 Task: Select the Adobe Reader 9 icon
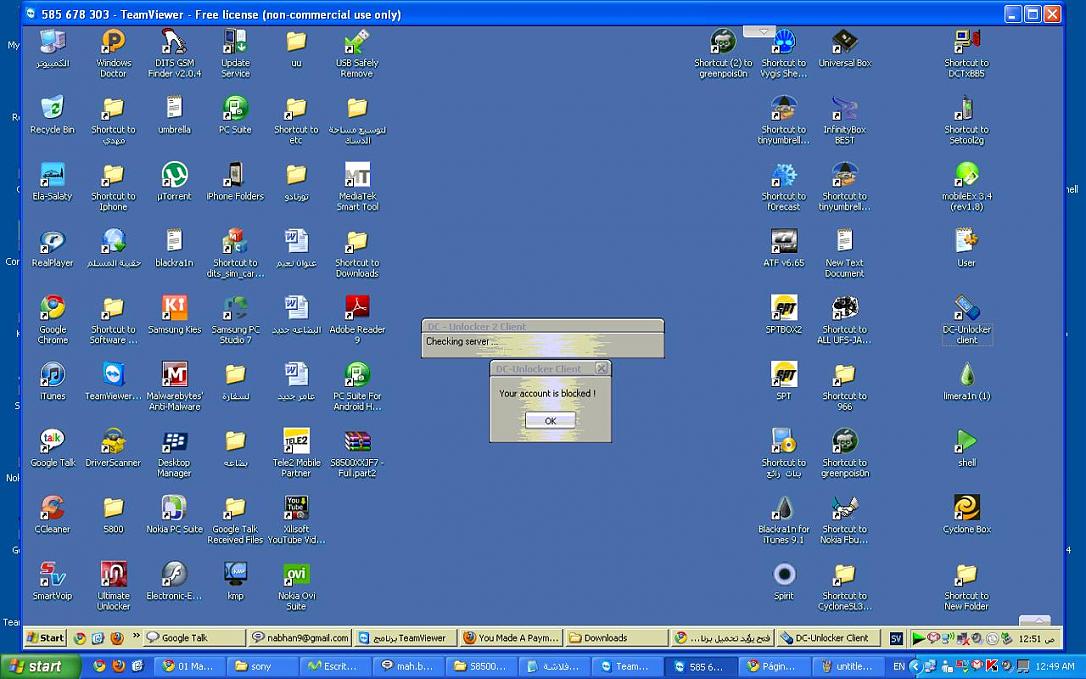click(357, 309)
